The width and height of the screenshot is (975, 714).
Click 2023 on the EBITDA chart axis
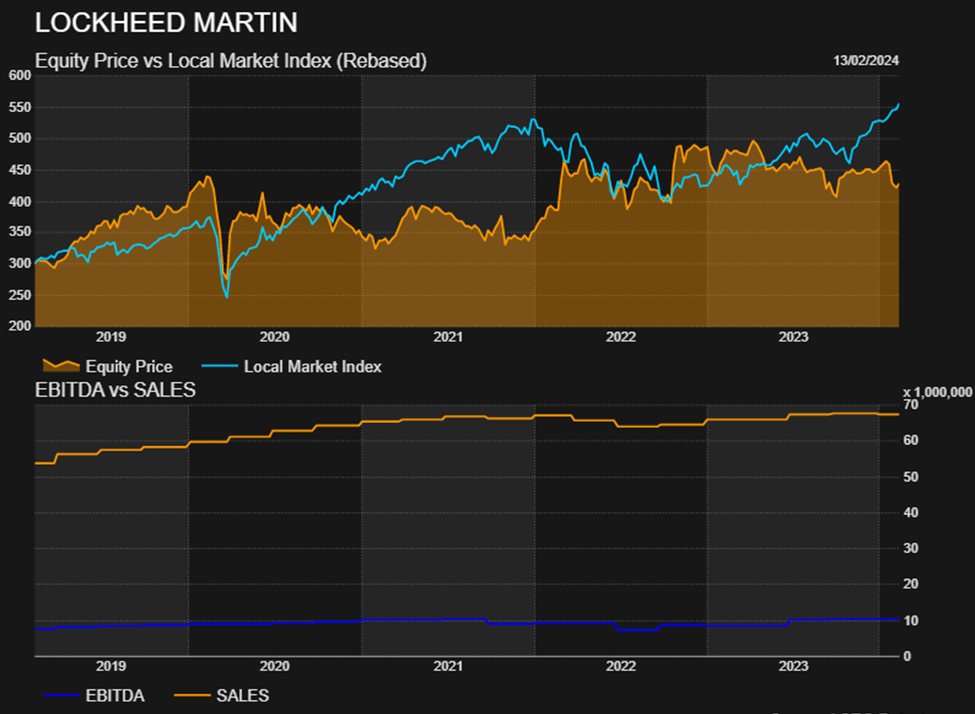click(x=793, y=666)
